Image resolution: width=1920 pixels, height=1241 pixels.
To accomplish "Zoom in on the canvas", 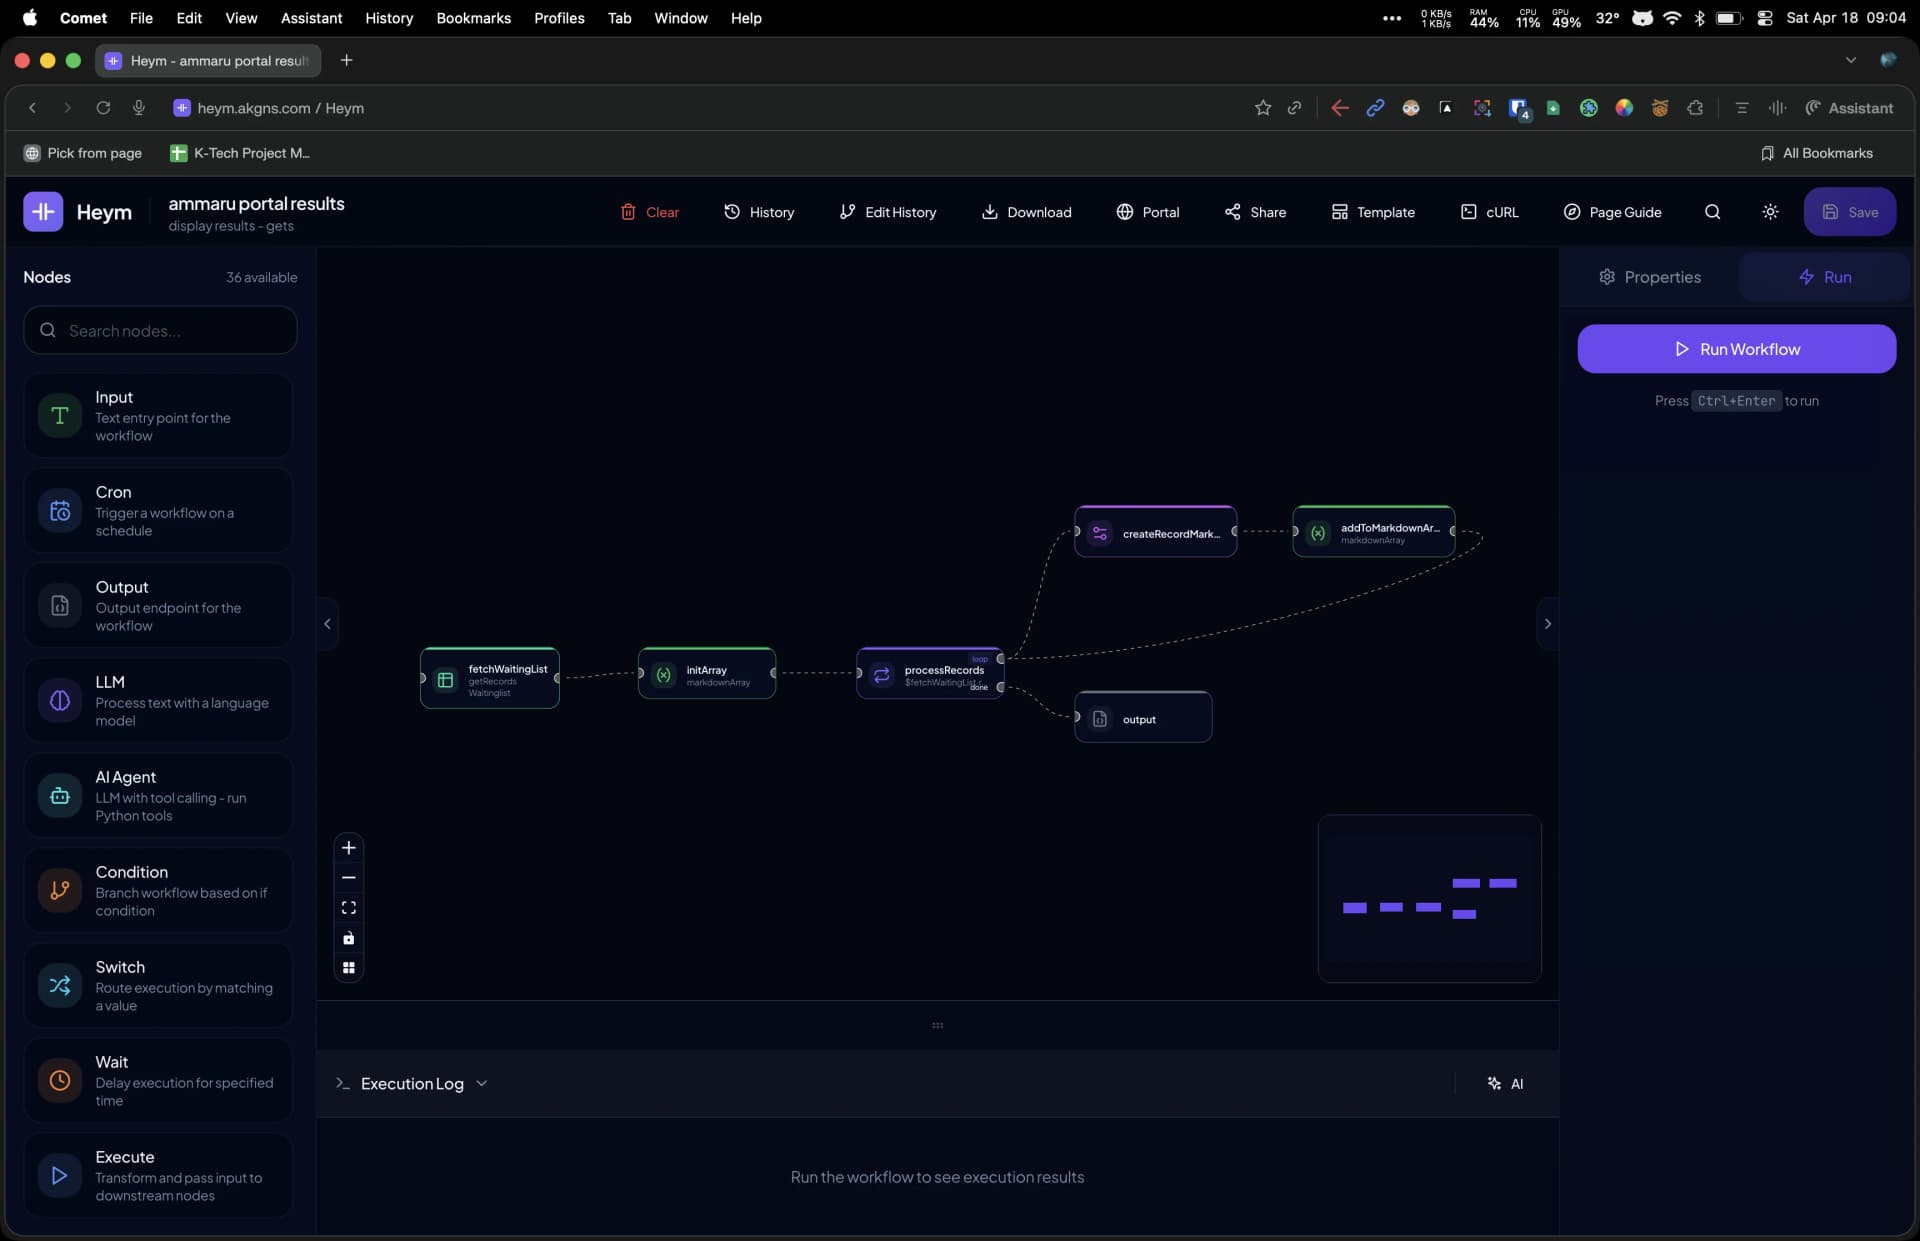I will coord(348,847).
